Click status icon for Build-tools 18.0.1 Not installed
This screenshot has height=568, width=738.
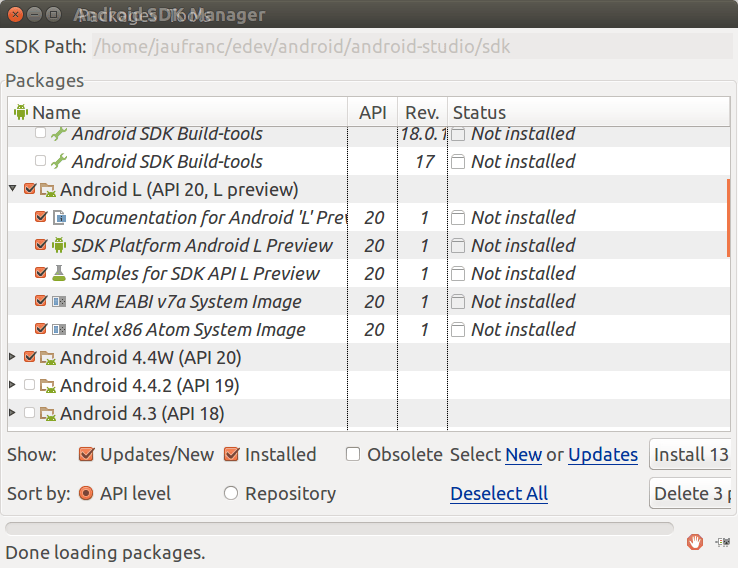[458, 134]
